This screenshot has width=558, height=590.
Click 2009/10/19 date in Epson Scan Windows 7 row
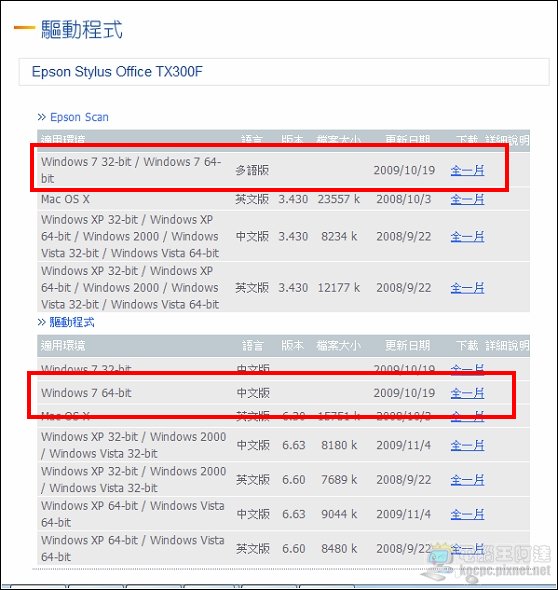tap(404, 170)
